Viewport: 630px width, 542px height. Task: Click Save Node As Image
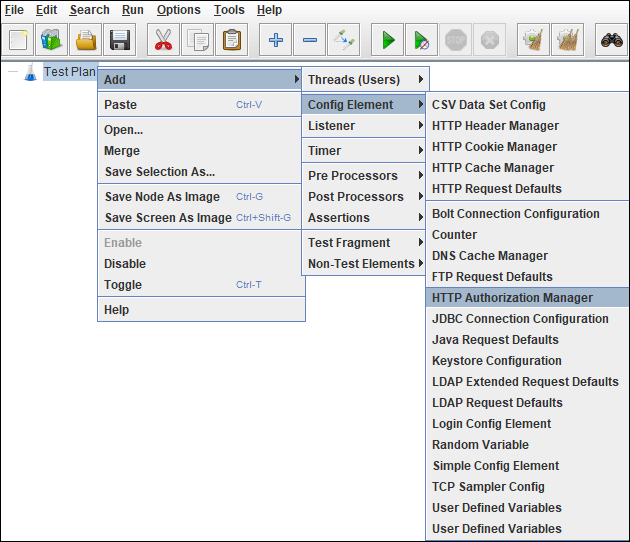pyautogui.click(x=162, y=197)
